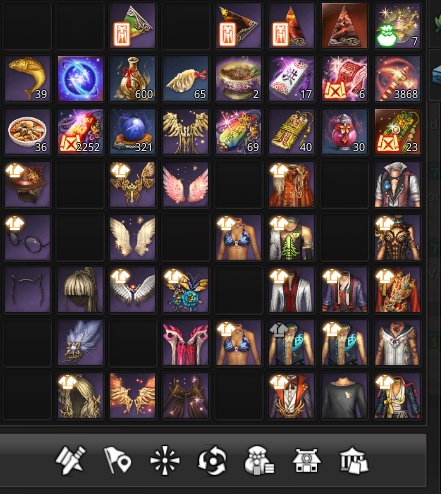The height and width of the screenshot is (494, 441).
Task: Select the dumpling item with count 65
Action: pyautogui.click(x=186, y=79)
